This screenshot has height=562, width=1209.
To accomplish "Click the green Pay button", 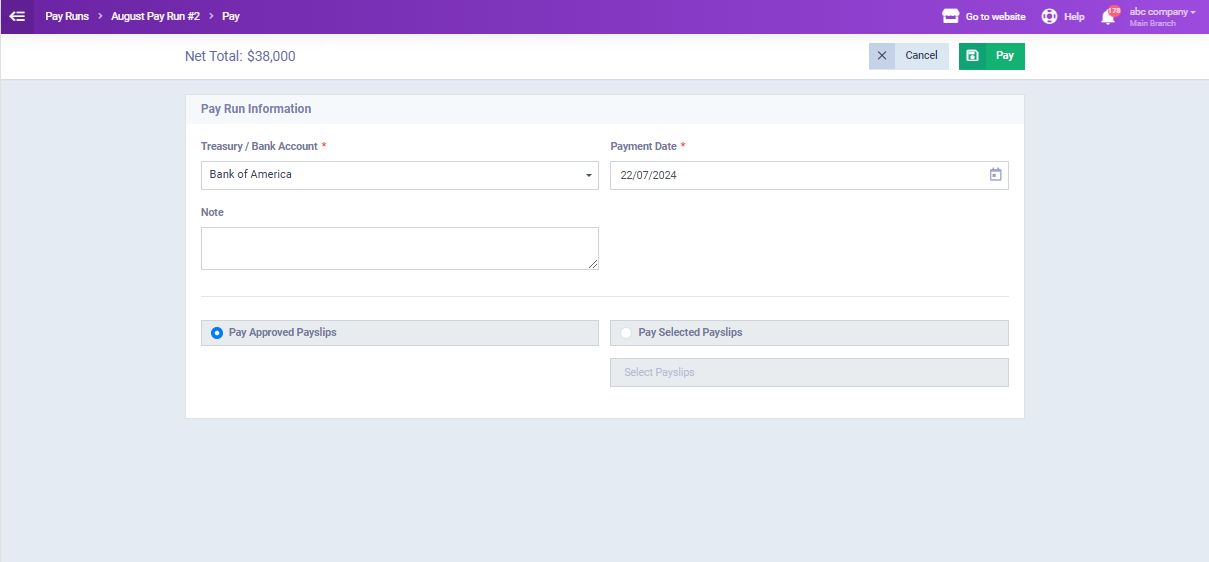I will click(992, 56).
